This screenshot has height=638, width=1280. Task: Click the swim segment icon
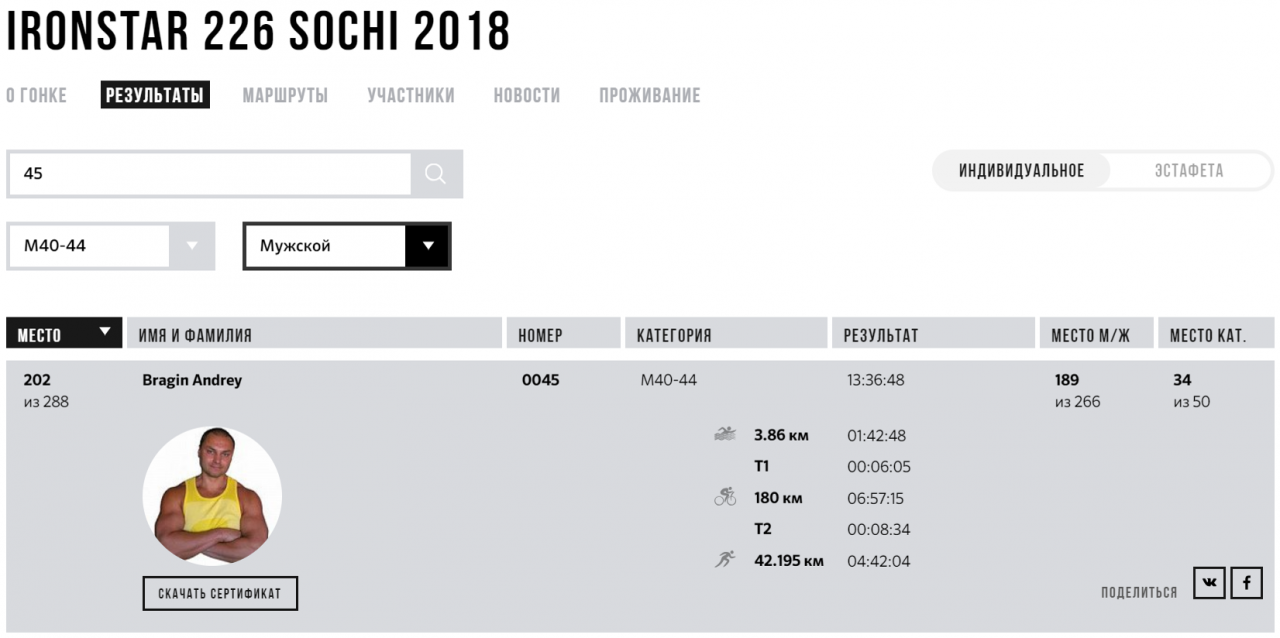(x=725, y=435)
